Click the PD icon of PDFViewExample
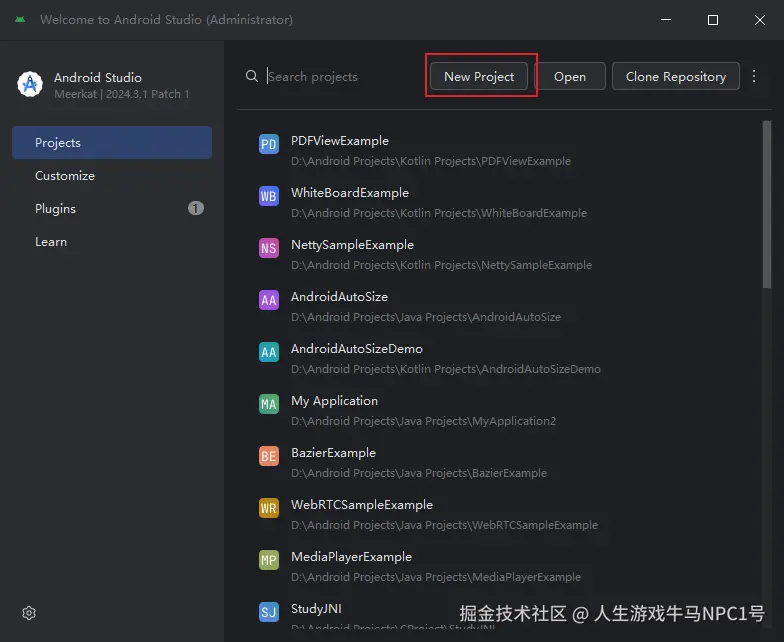The height and width of the screenshot is (642, 784). tap(268, 144)
